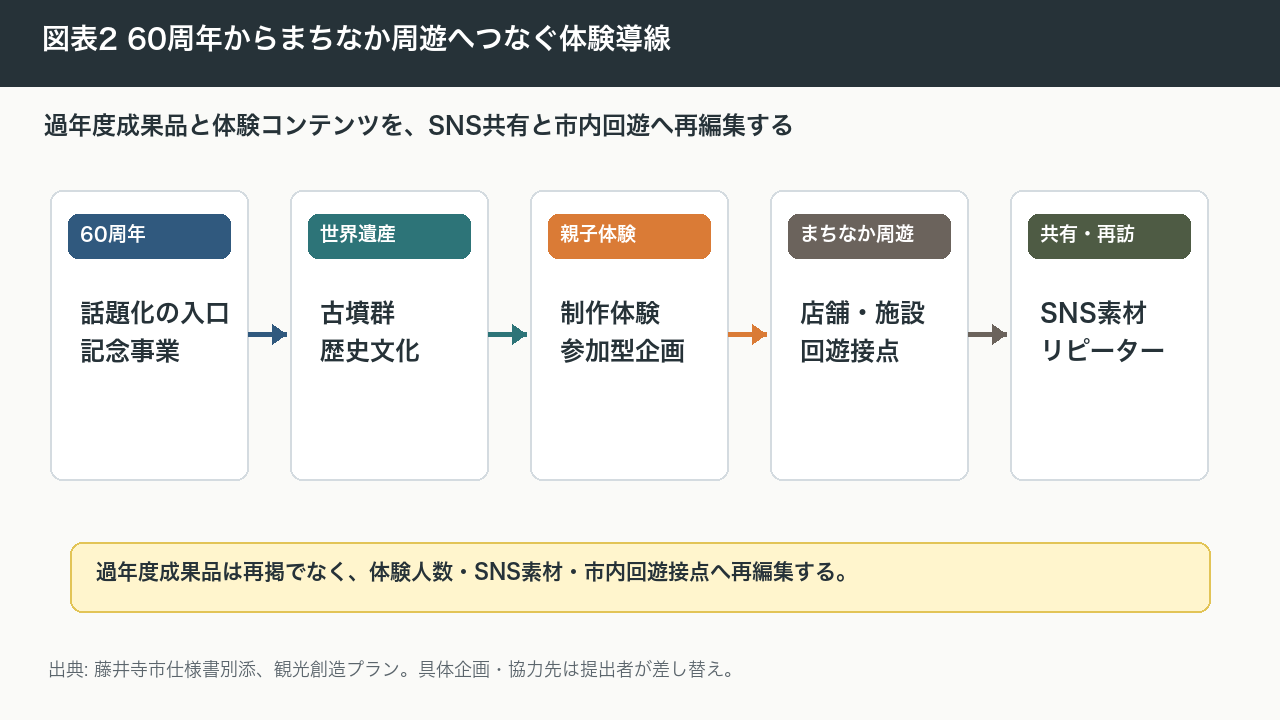Select the teal 世界遺産 badge
1280x720 pixels.
(389, 236)
